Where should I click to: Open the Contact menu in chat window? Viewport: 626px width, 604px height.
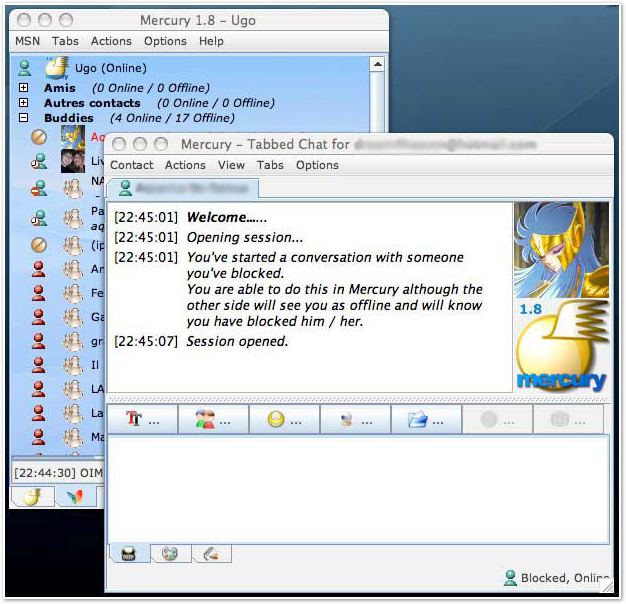pos(132,165)
